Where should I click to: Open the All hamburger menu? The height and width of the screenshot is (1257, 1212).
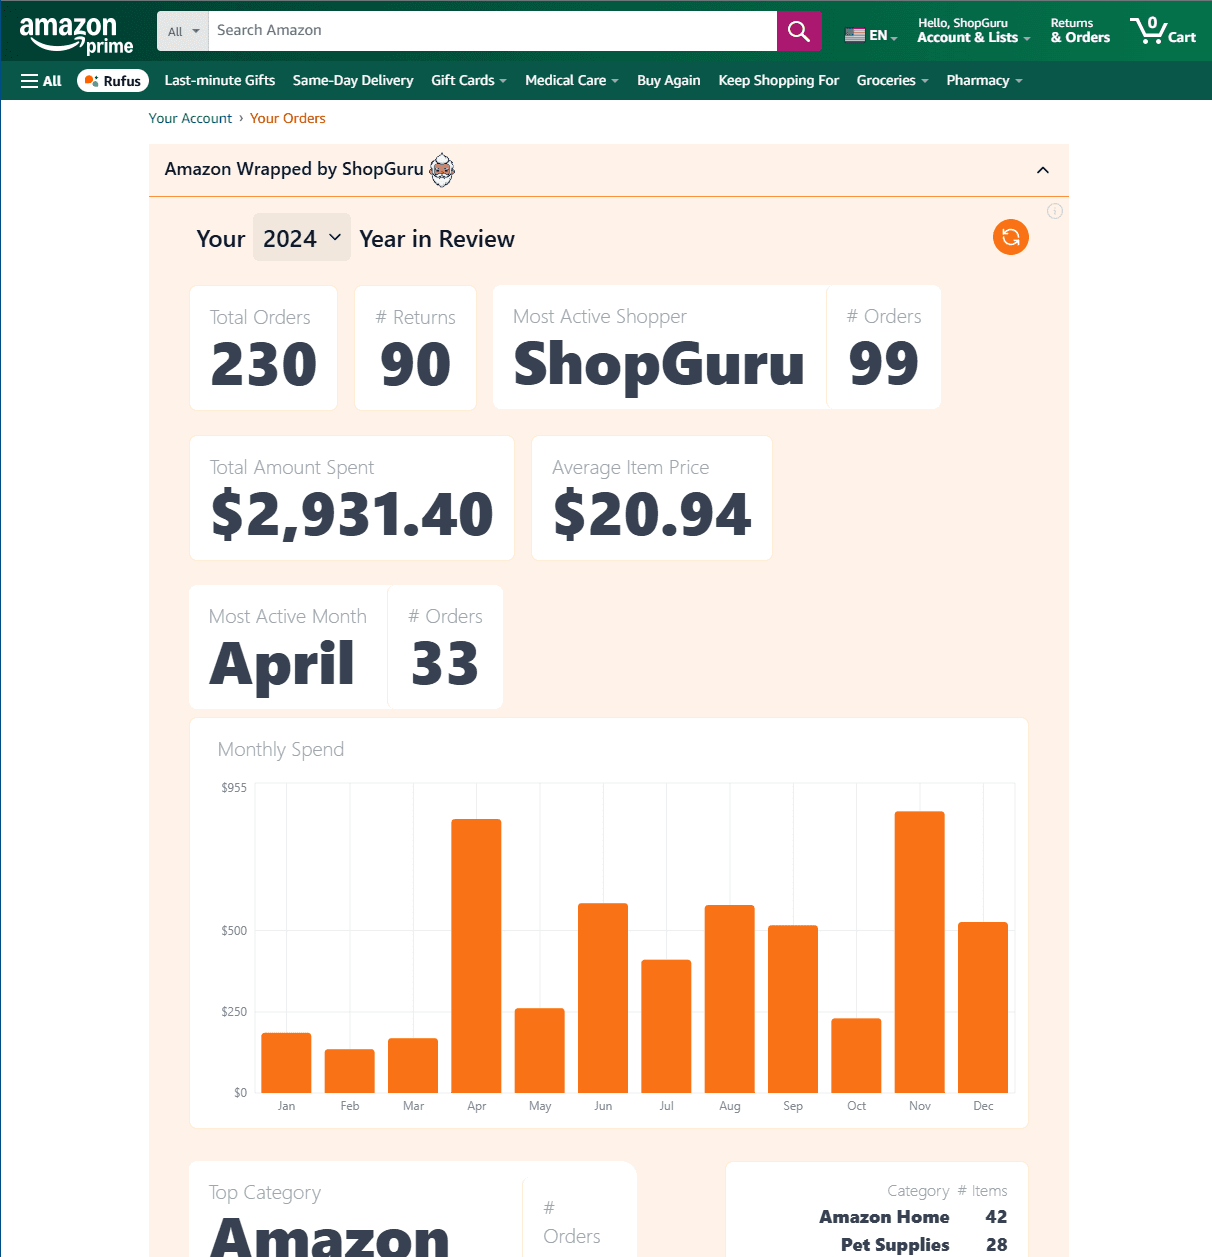click(41, 81)
